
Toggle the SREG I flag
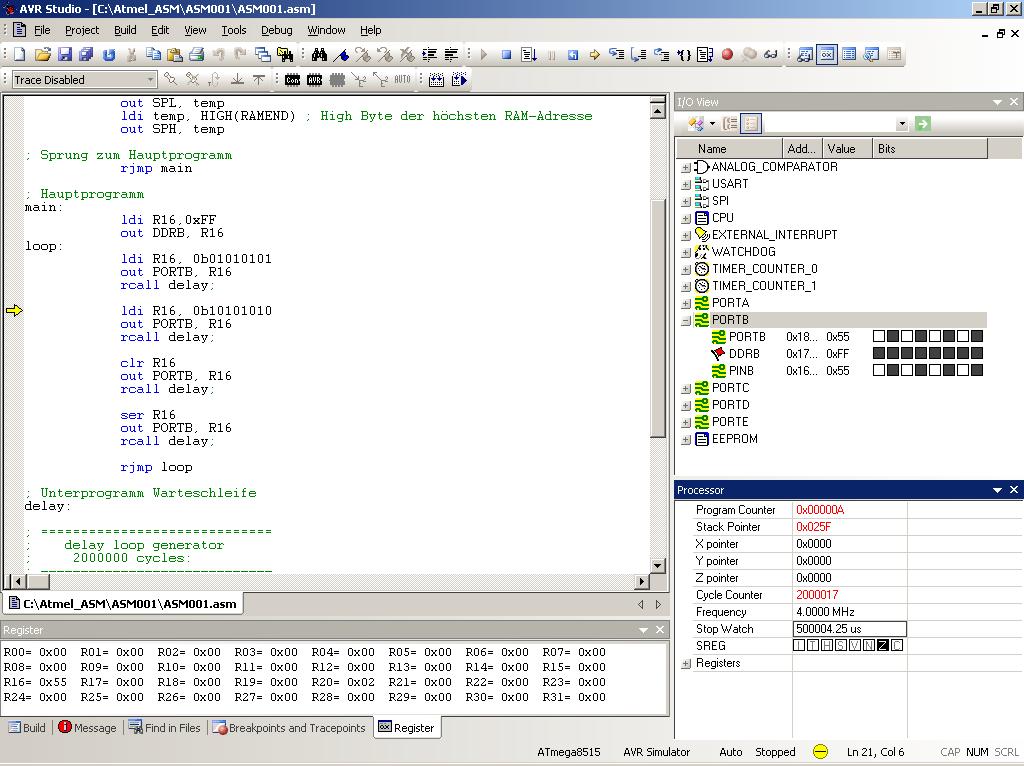coord(799,645)
